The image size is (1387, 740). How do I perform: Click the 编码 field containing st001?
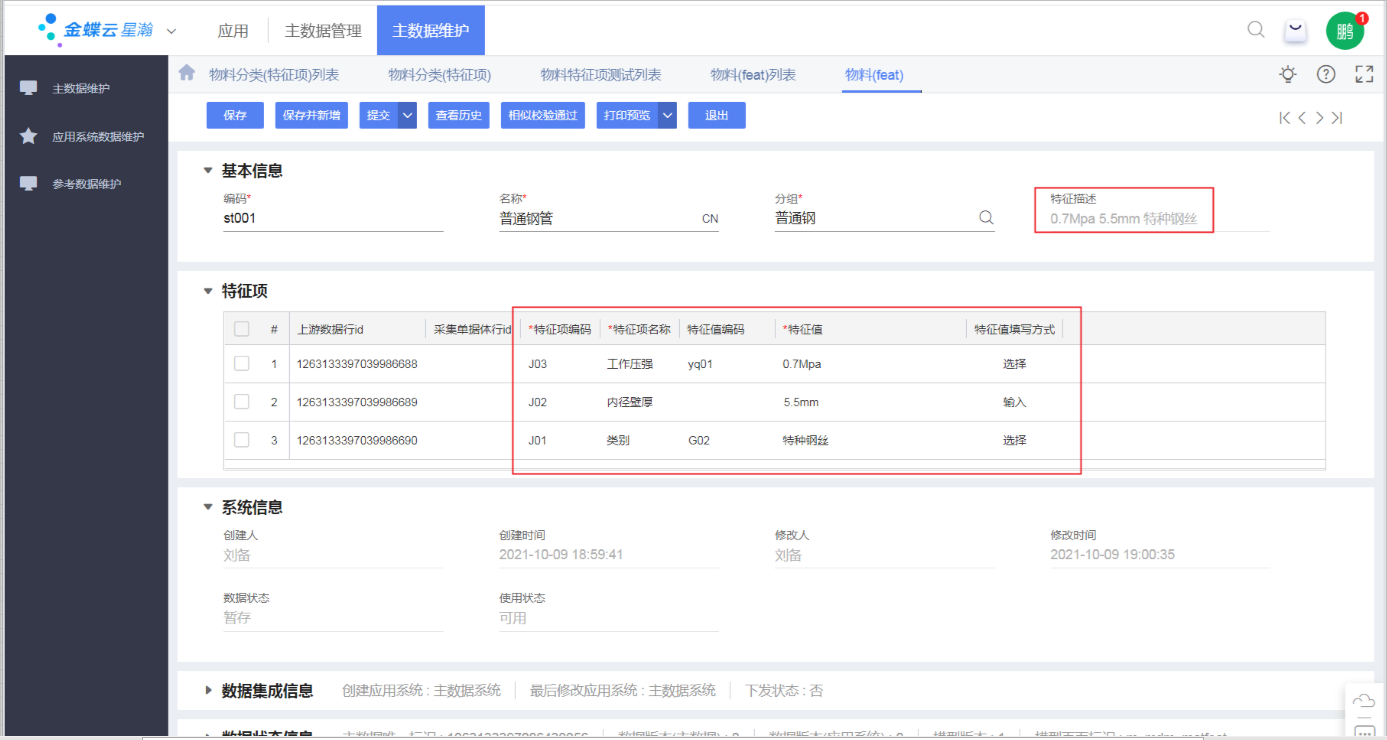click(333, 218)
